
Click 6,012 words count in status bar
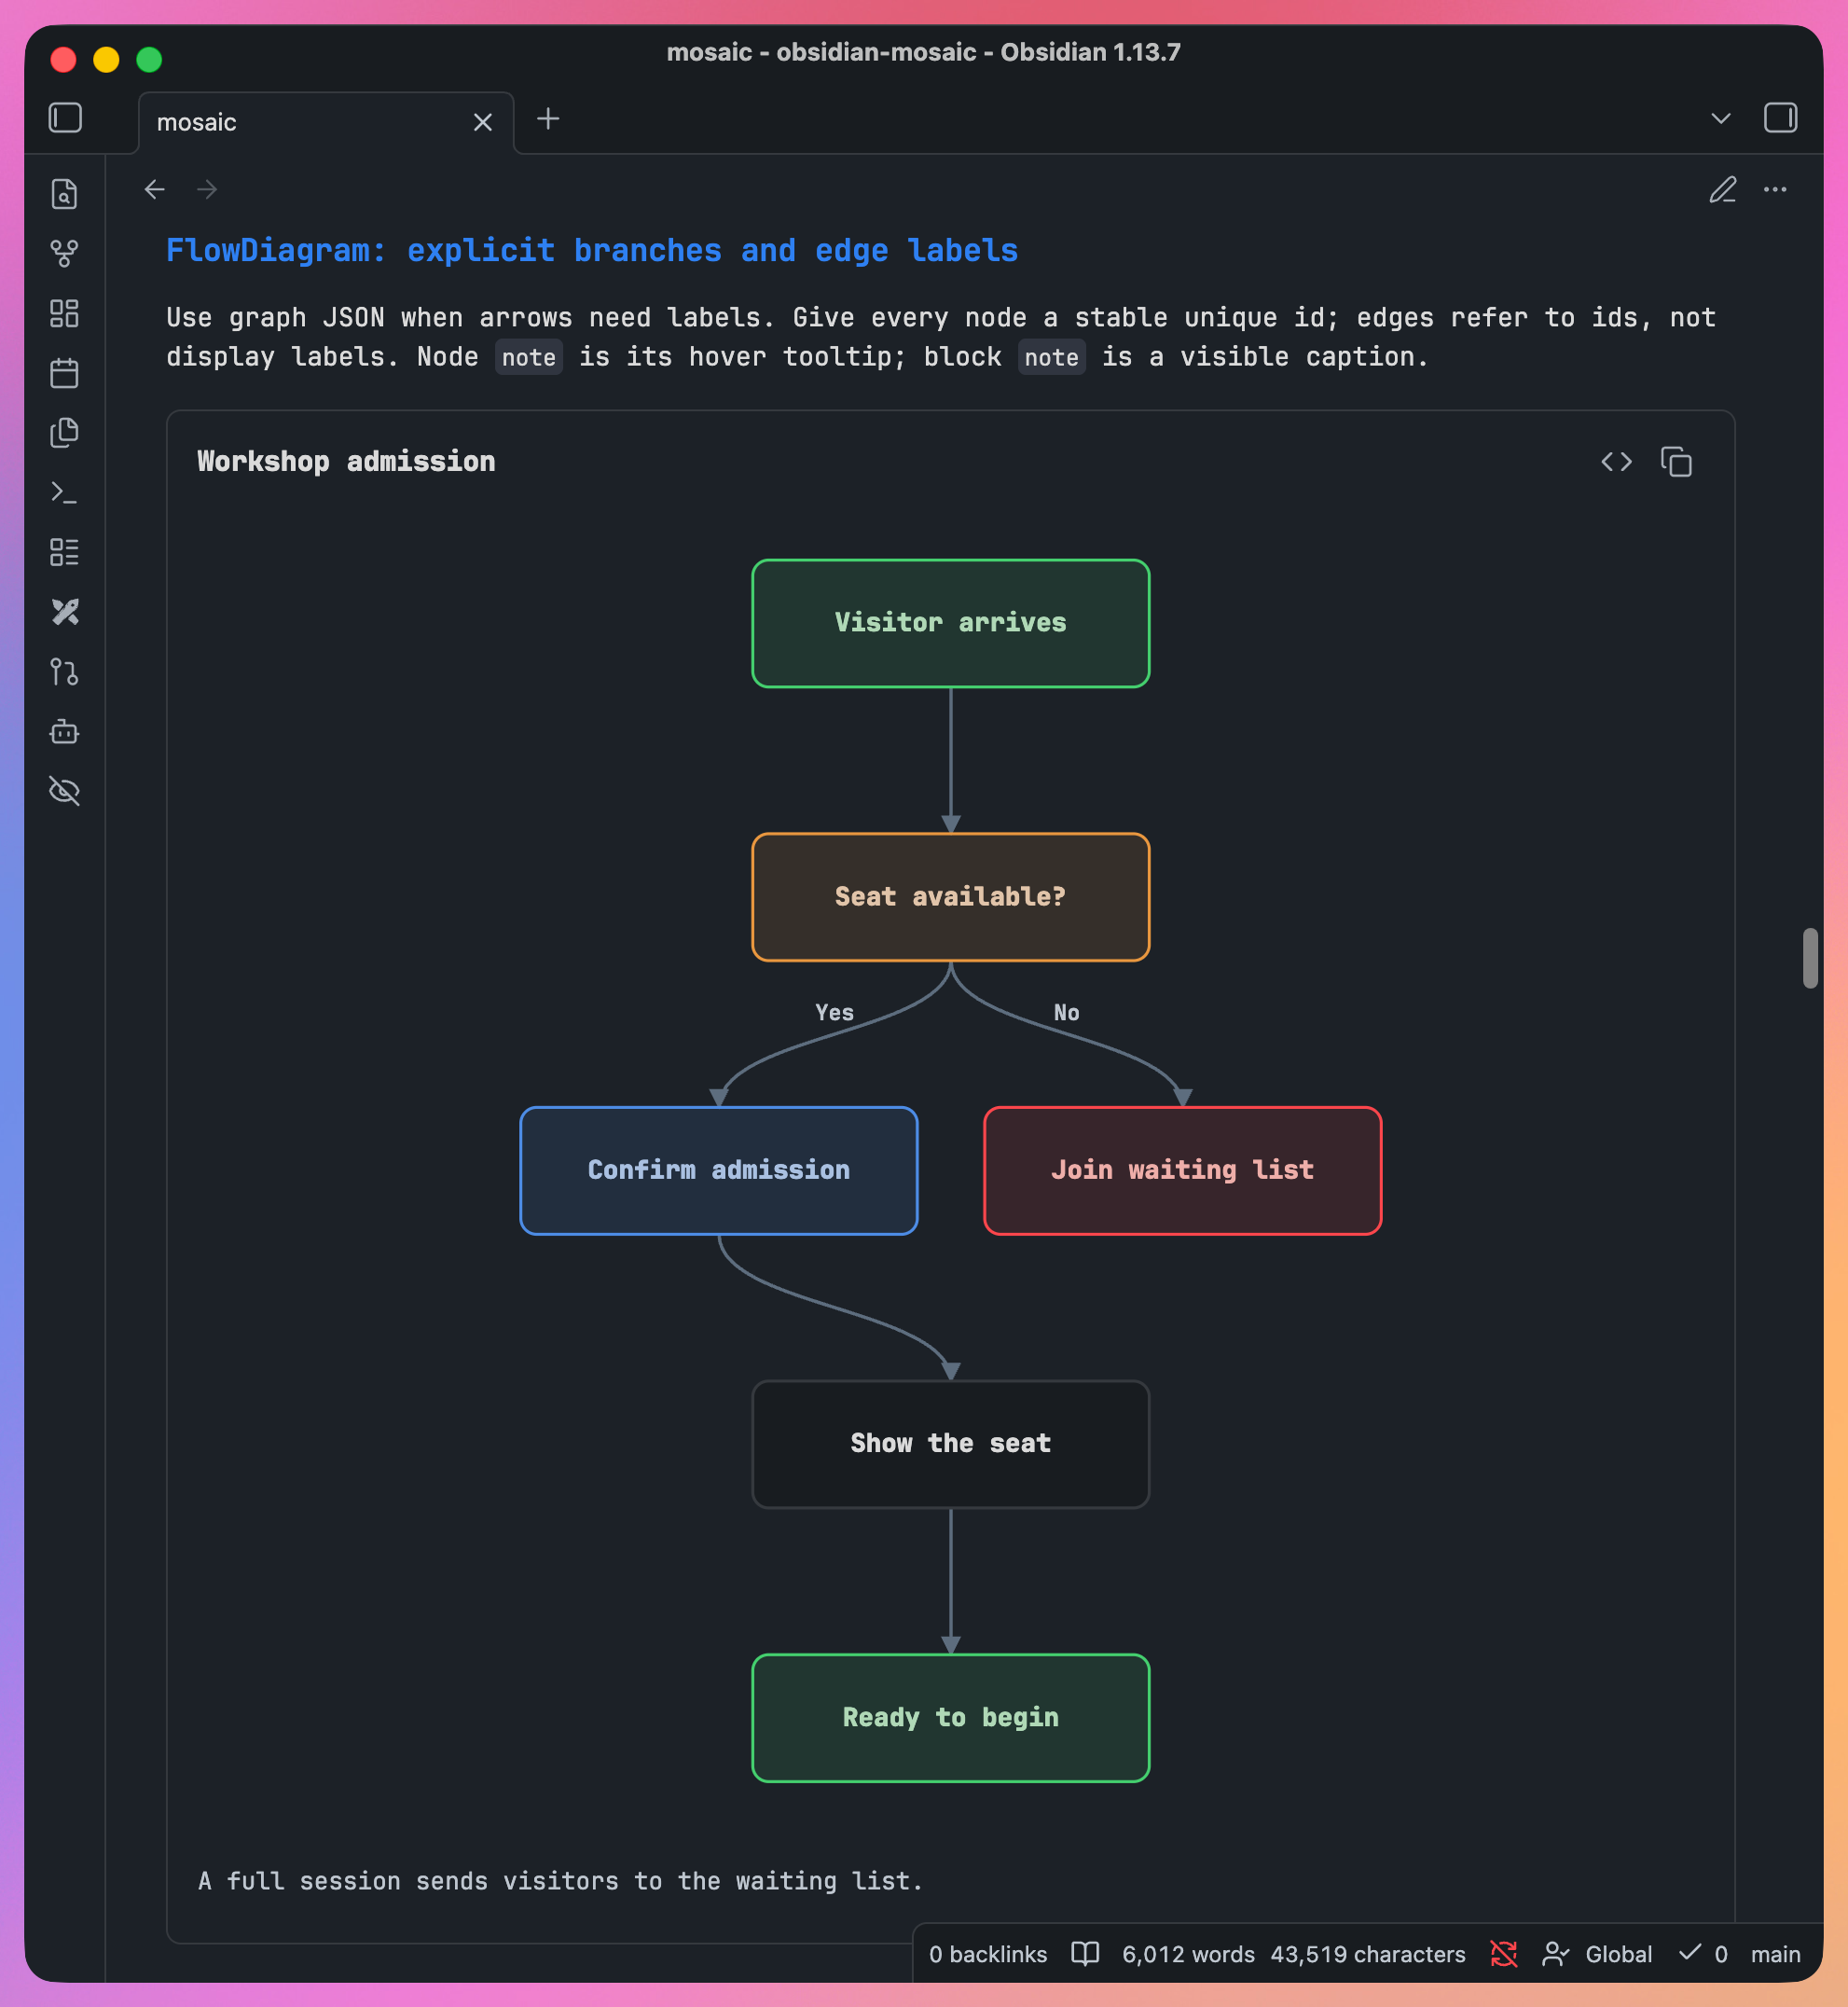click(1188, 1954)
